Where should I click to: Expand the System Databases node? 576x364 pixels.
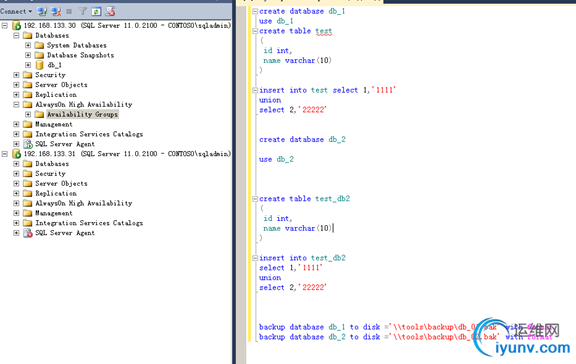[28, 45]
